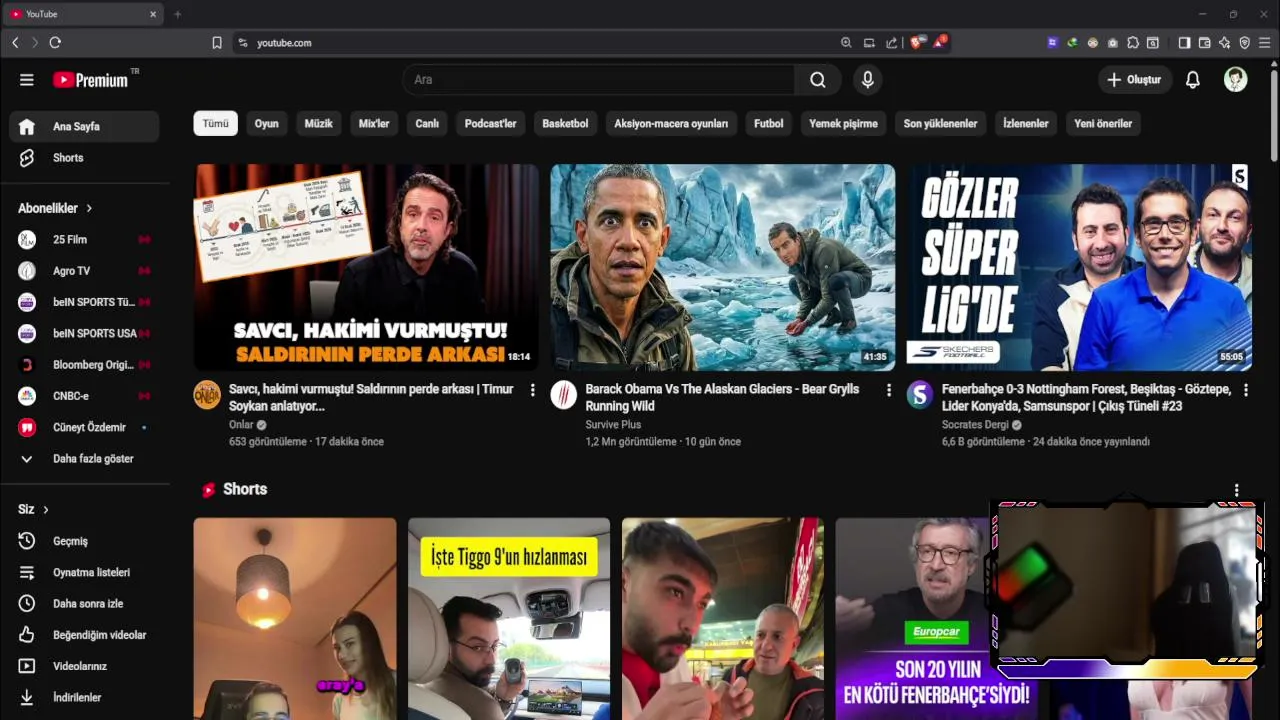The height and width of the screenshot is (720, 1280).
Task: Select the Tümü filter chip
Action: 215,124
